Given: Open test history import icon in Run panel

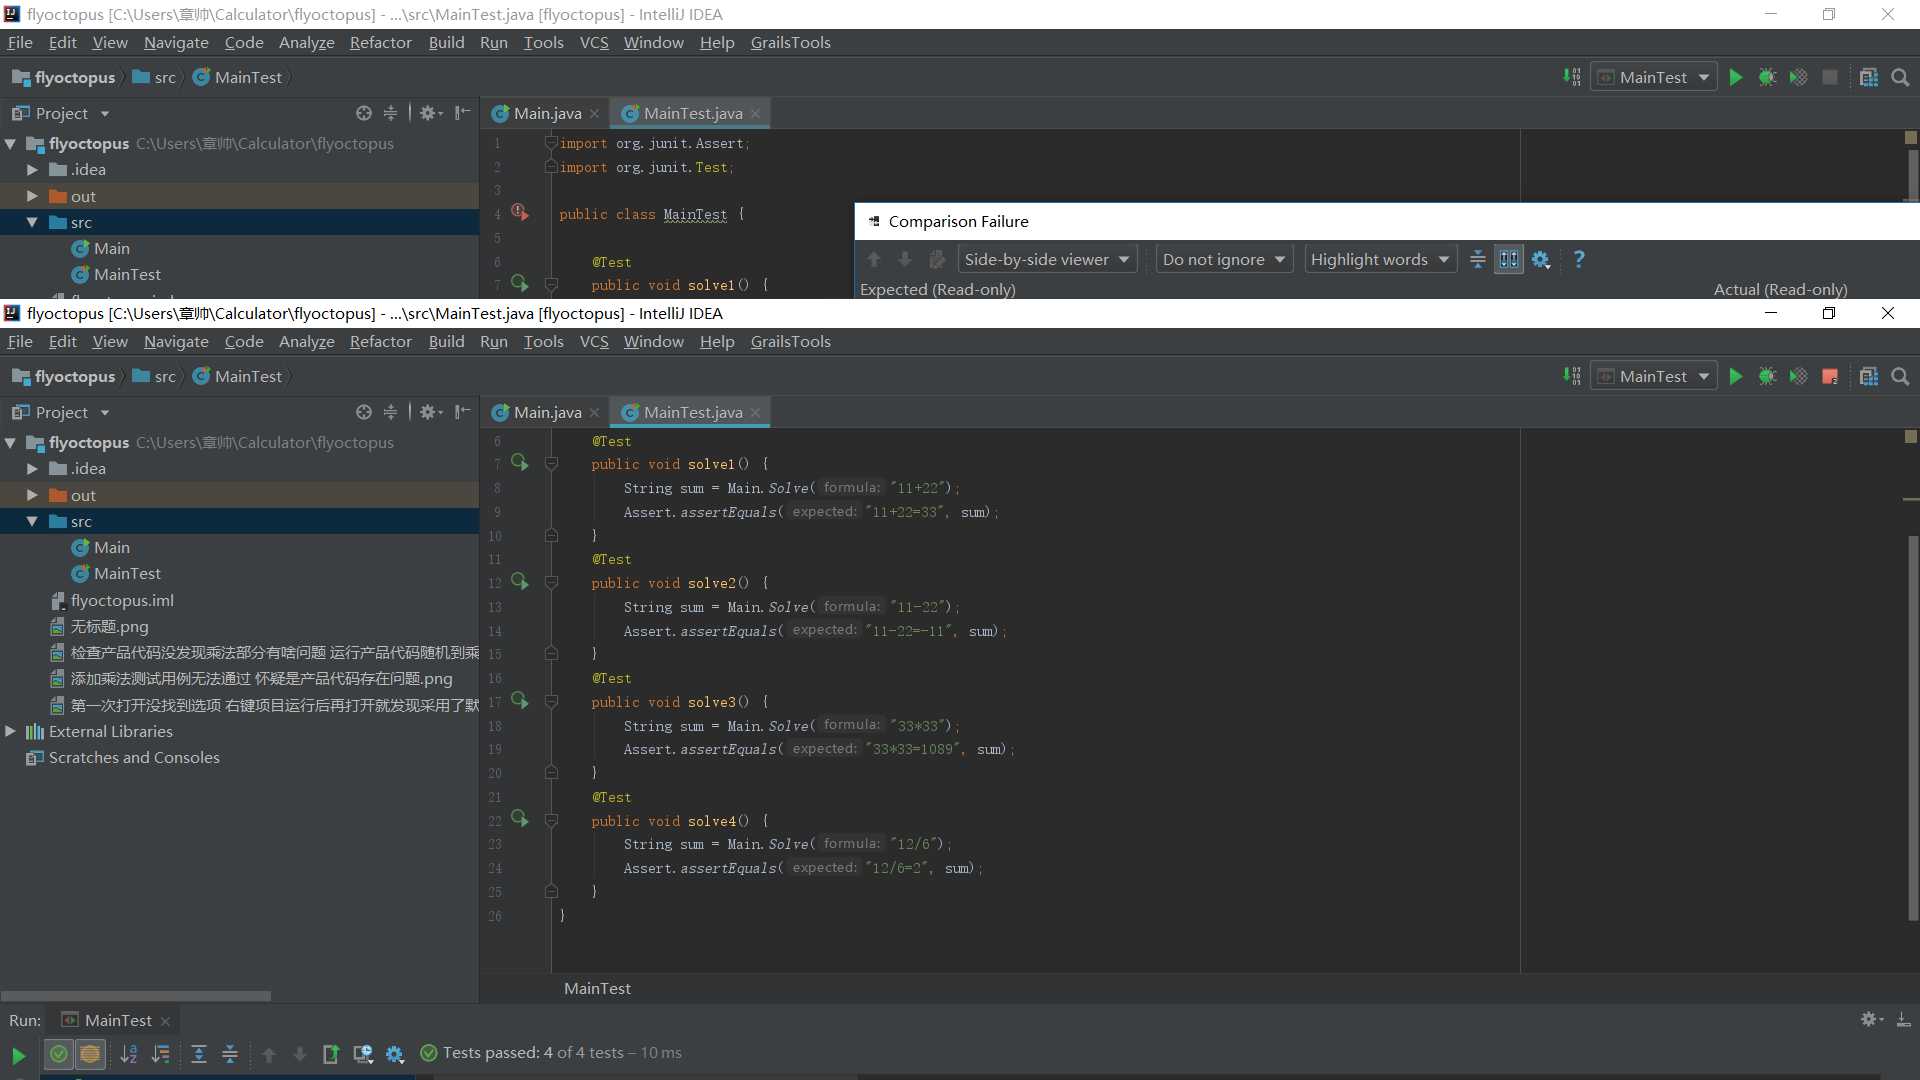Looking at the screenshot, I should (x=363, y=1054).
